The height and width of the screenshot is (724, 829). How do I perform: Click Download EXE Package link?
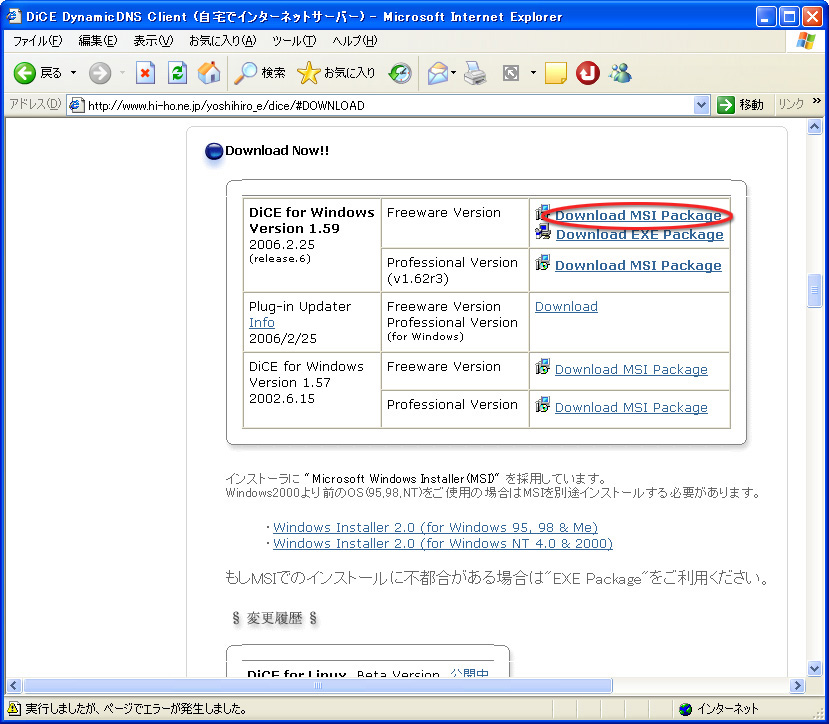[x=639, y=234]
